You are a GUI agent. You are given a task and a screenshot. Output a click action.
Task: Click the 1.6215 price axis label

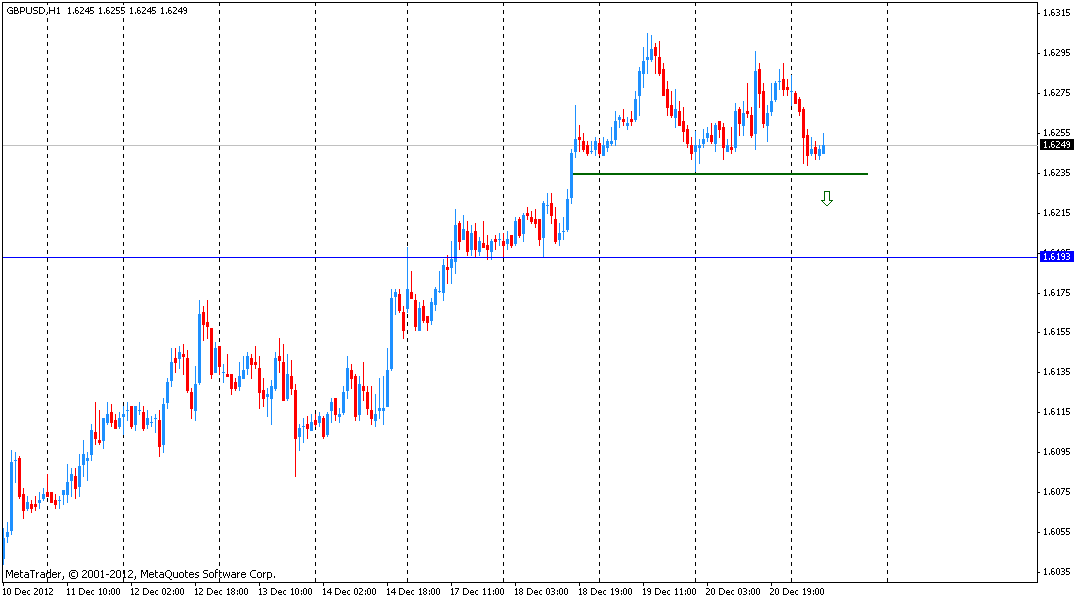coord(1056,212)
